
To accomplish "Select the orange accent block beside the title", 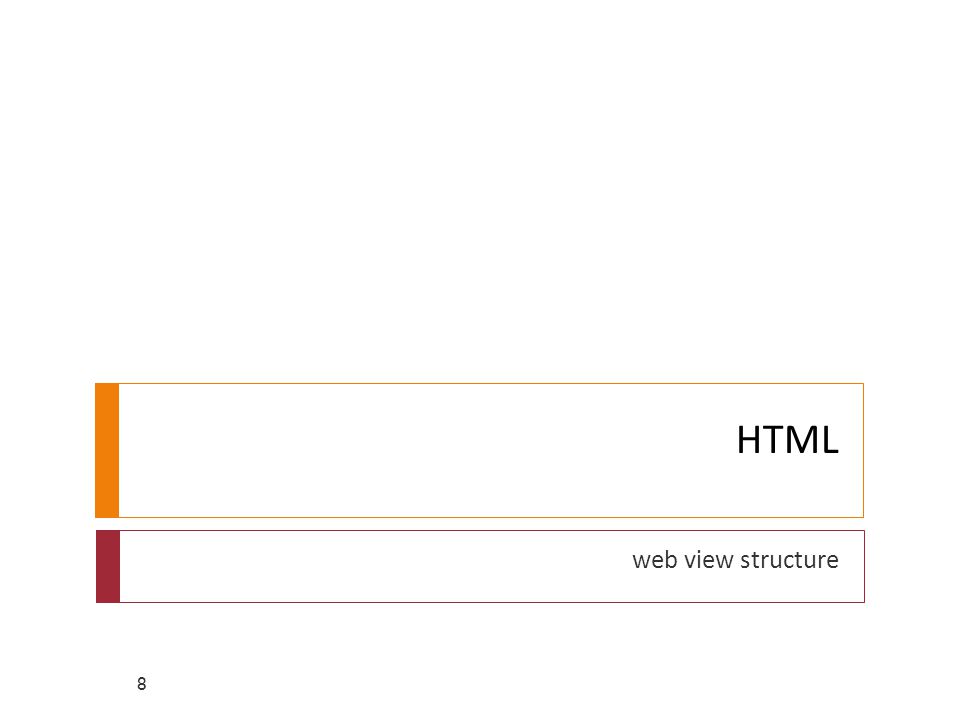I will 107,451.
